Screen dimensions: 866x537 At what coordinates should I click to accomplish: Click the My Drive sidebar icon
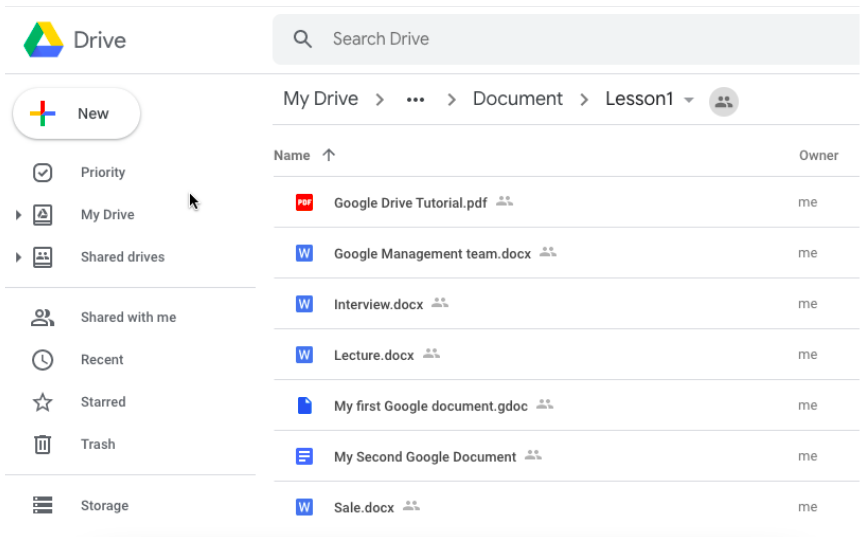(43, 214)
